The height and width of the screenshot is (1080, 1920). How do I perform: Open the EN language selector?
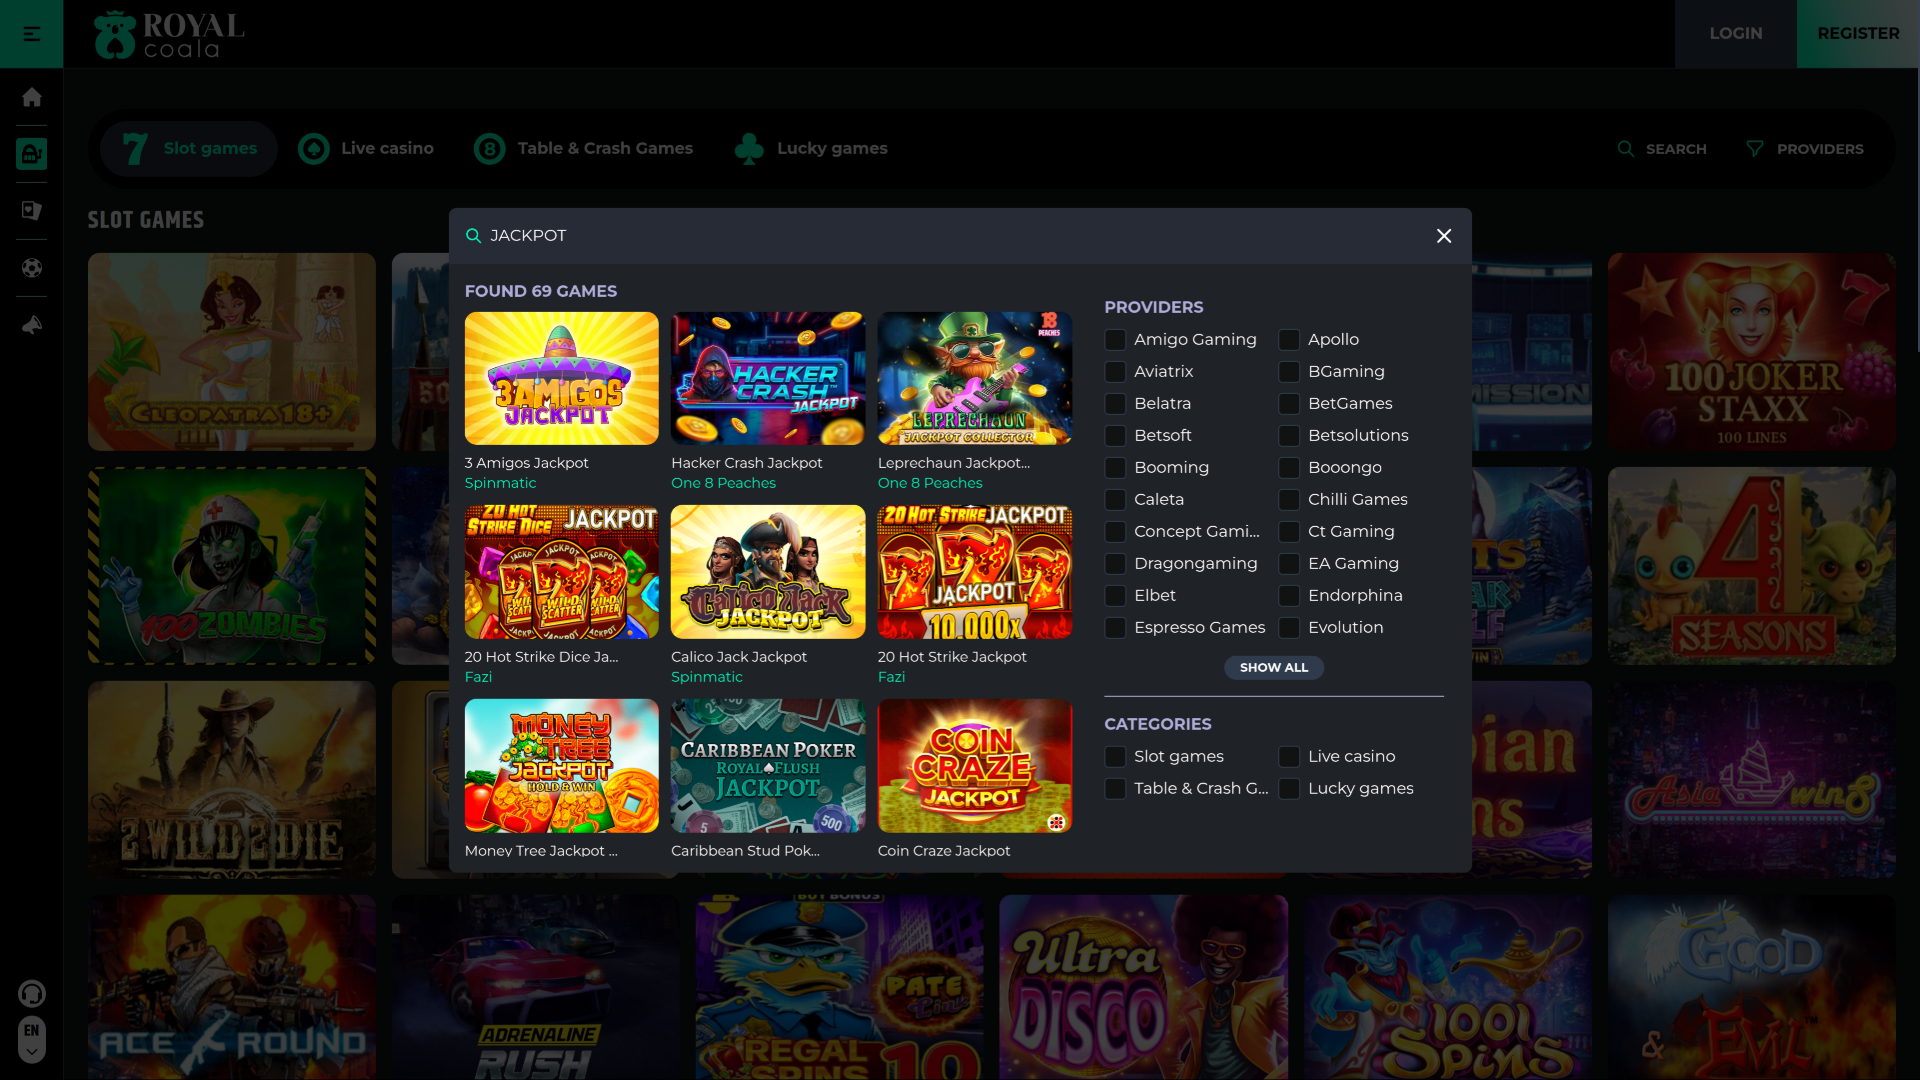point(31,1039)
